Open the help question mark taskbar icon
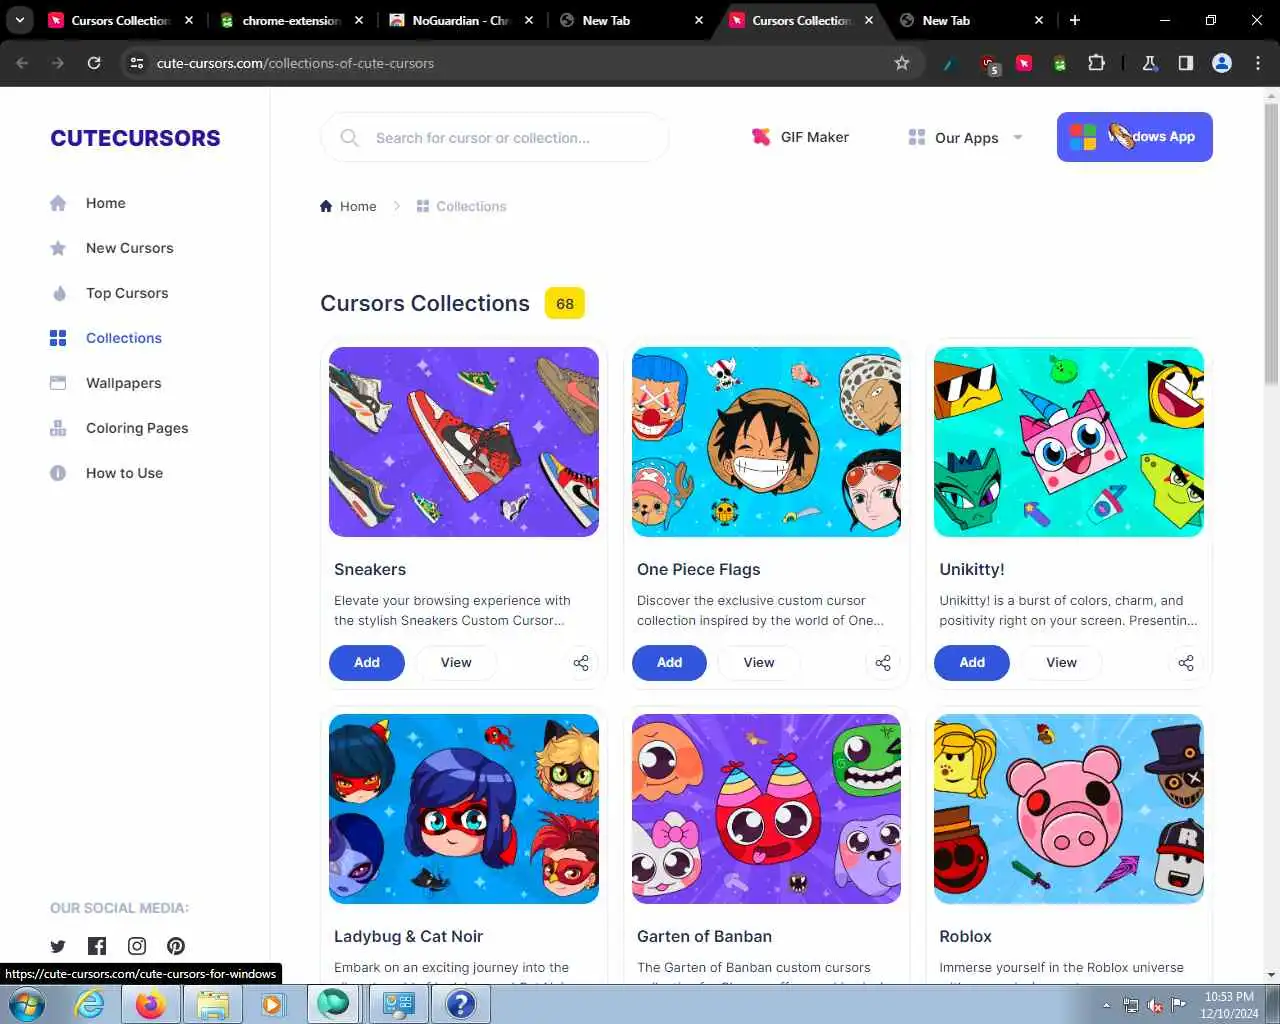 [x=460, y=1004]
